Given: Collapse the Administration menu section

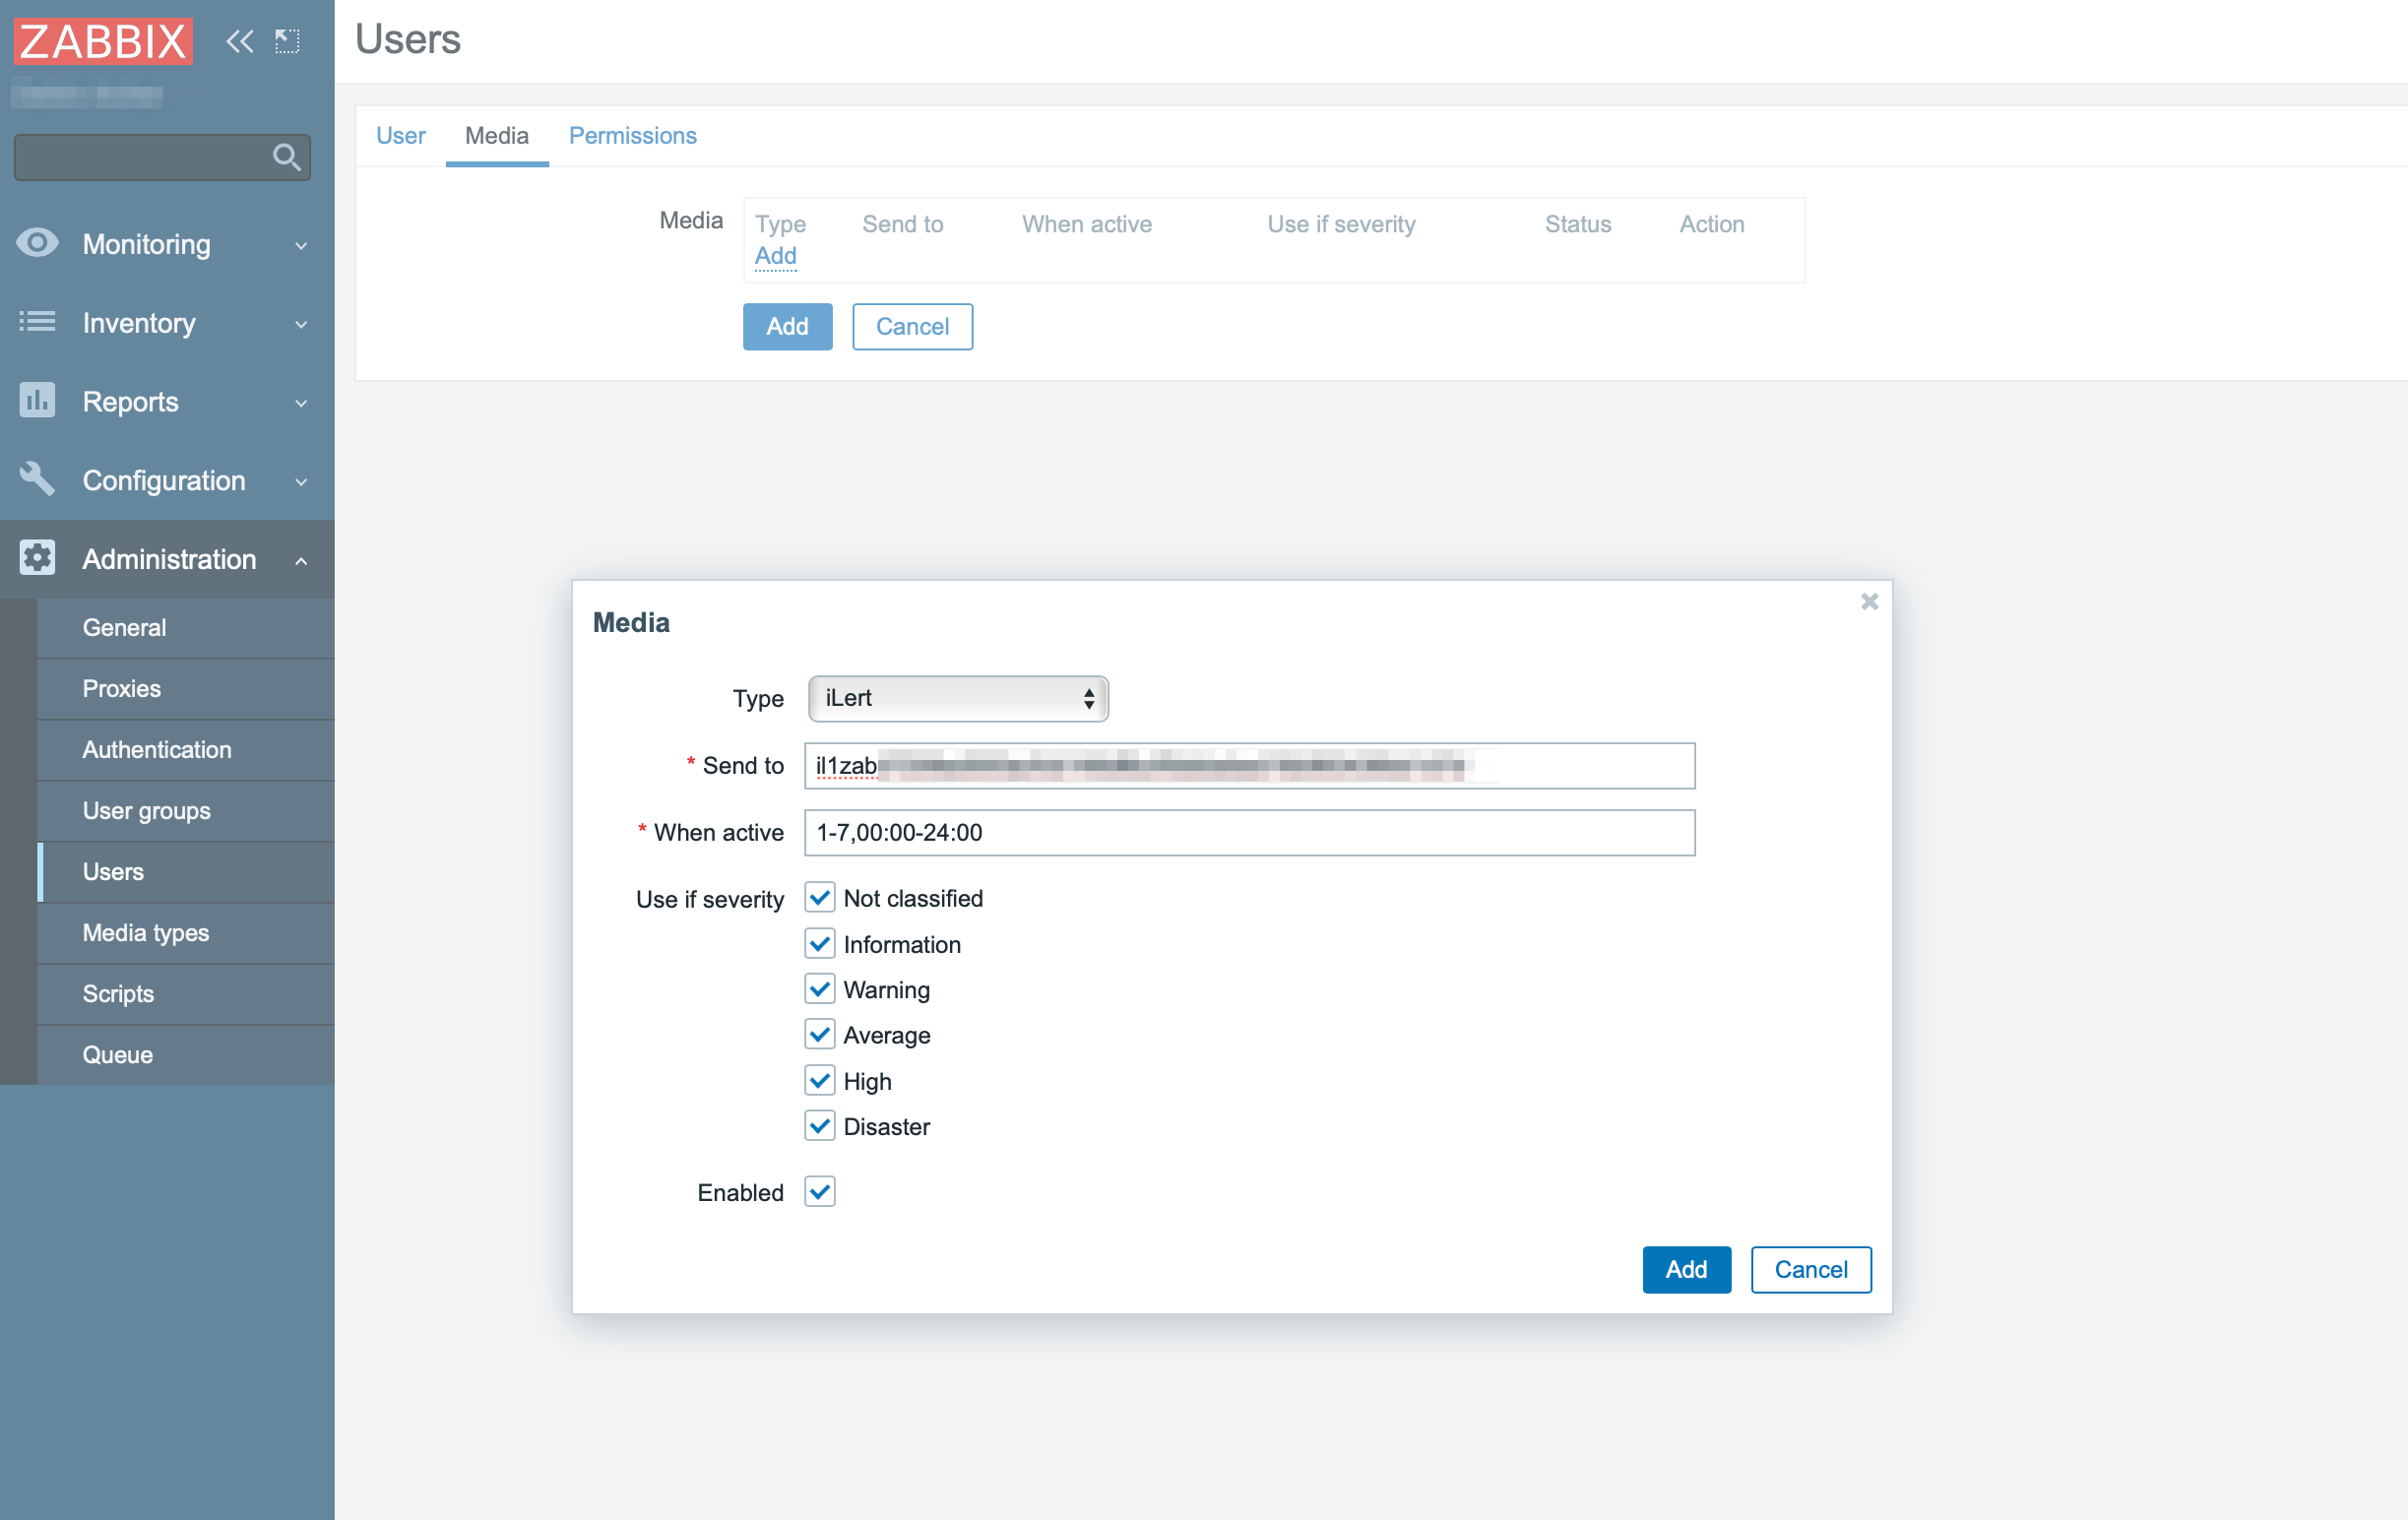Looking at the screenshot, I should pos(301,560).
